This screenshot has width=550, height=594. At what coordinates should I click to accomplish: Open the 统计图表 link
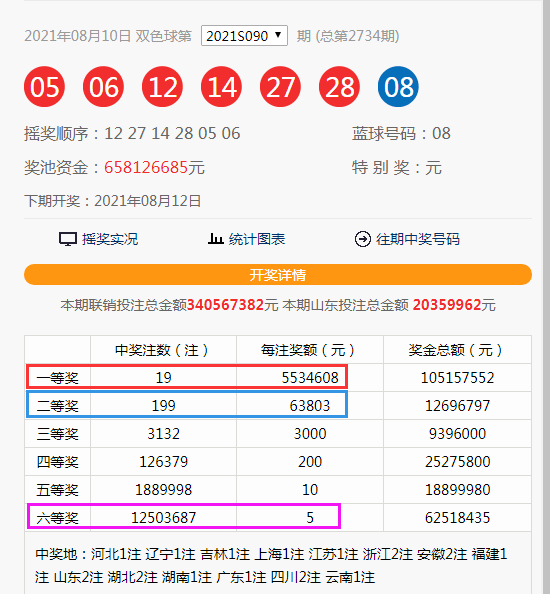pos(257,239)
